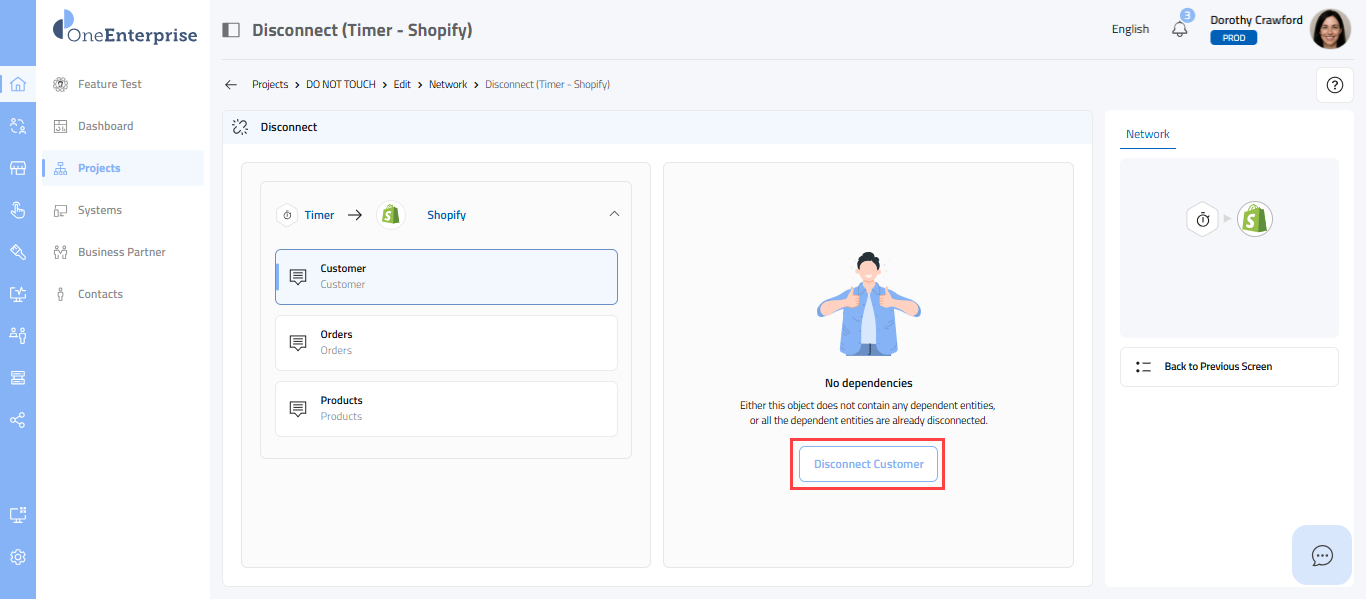Click the Disconnect Customer button

point(868,464)
